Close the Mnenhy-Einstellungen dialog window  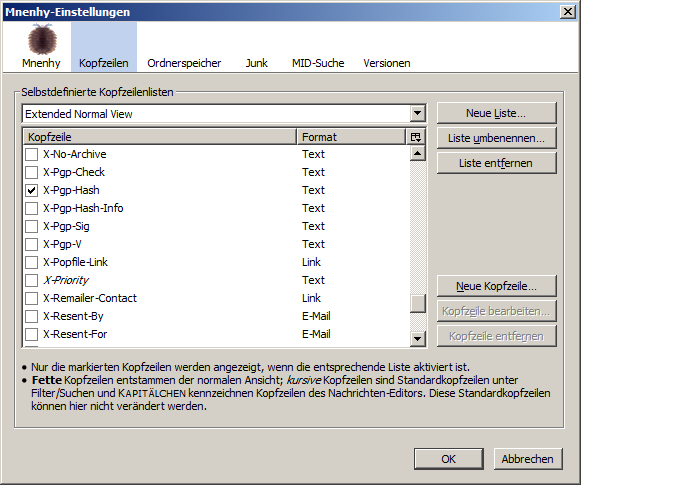pos(567,11)
